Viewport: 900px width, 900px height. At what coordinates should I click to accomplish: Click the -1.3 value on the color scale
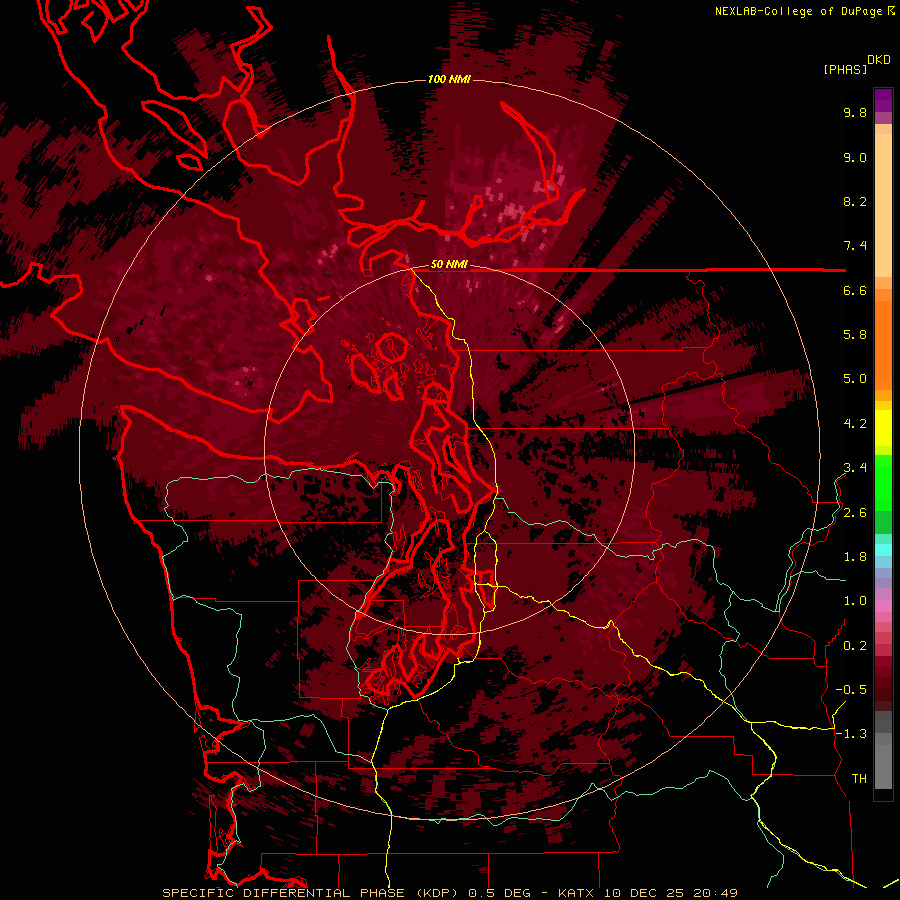851,734
